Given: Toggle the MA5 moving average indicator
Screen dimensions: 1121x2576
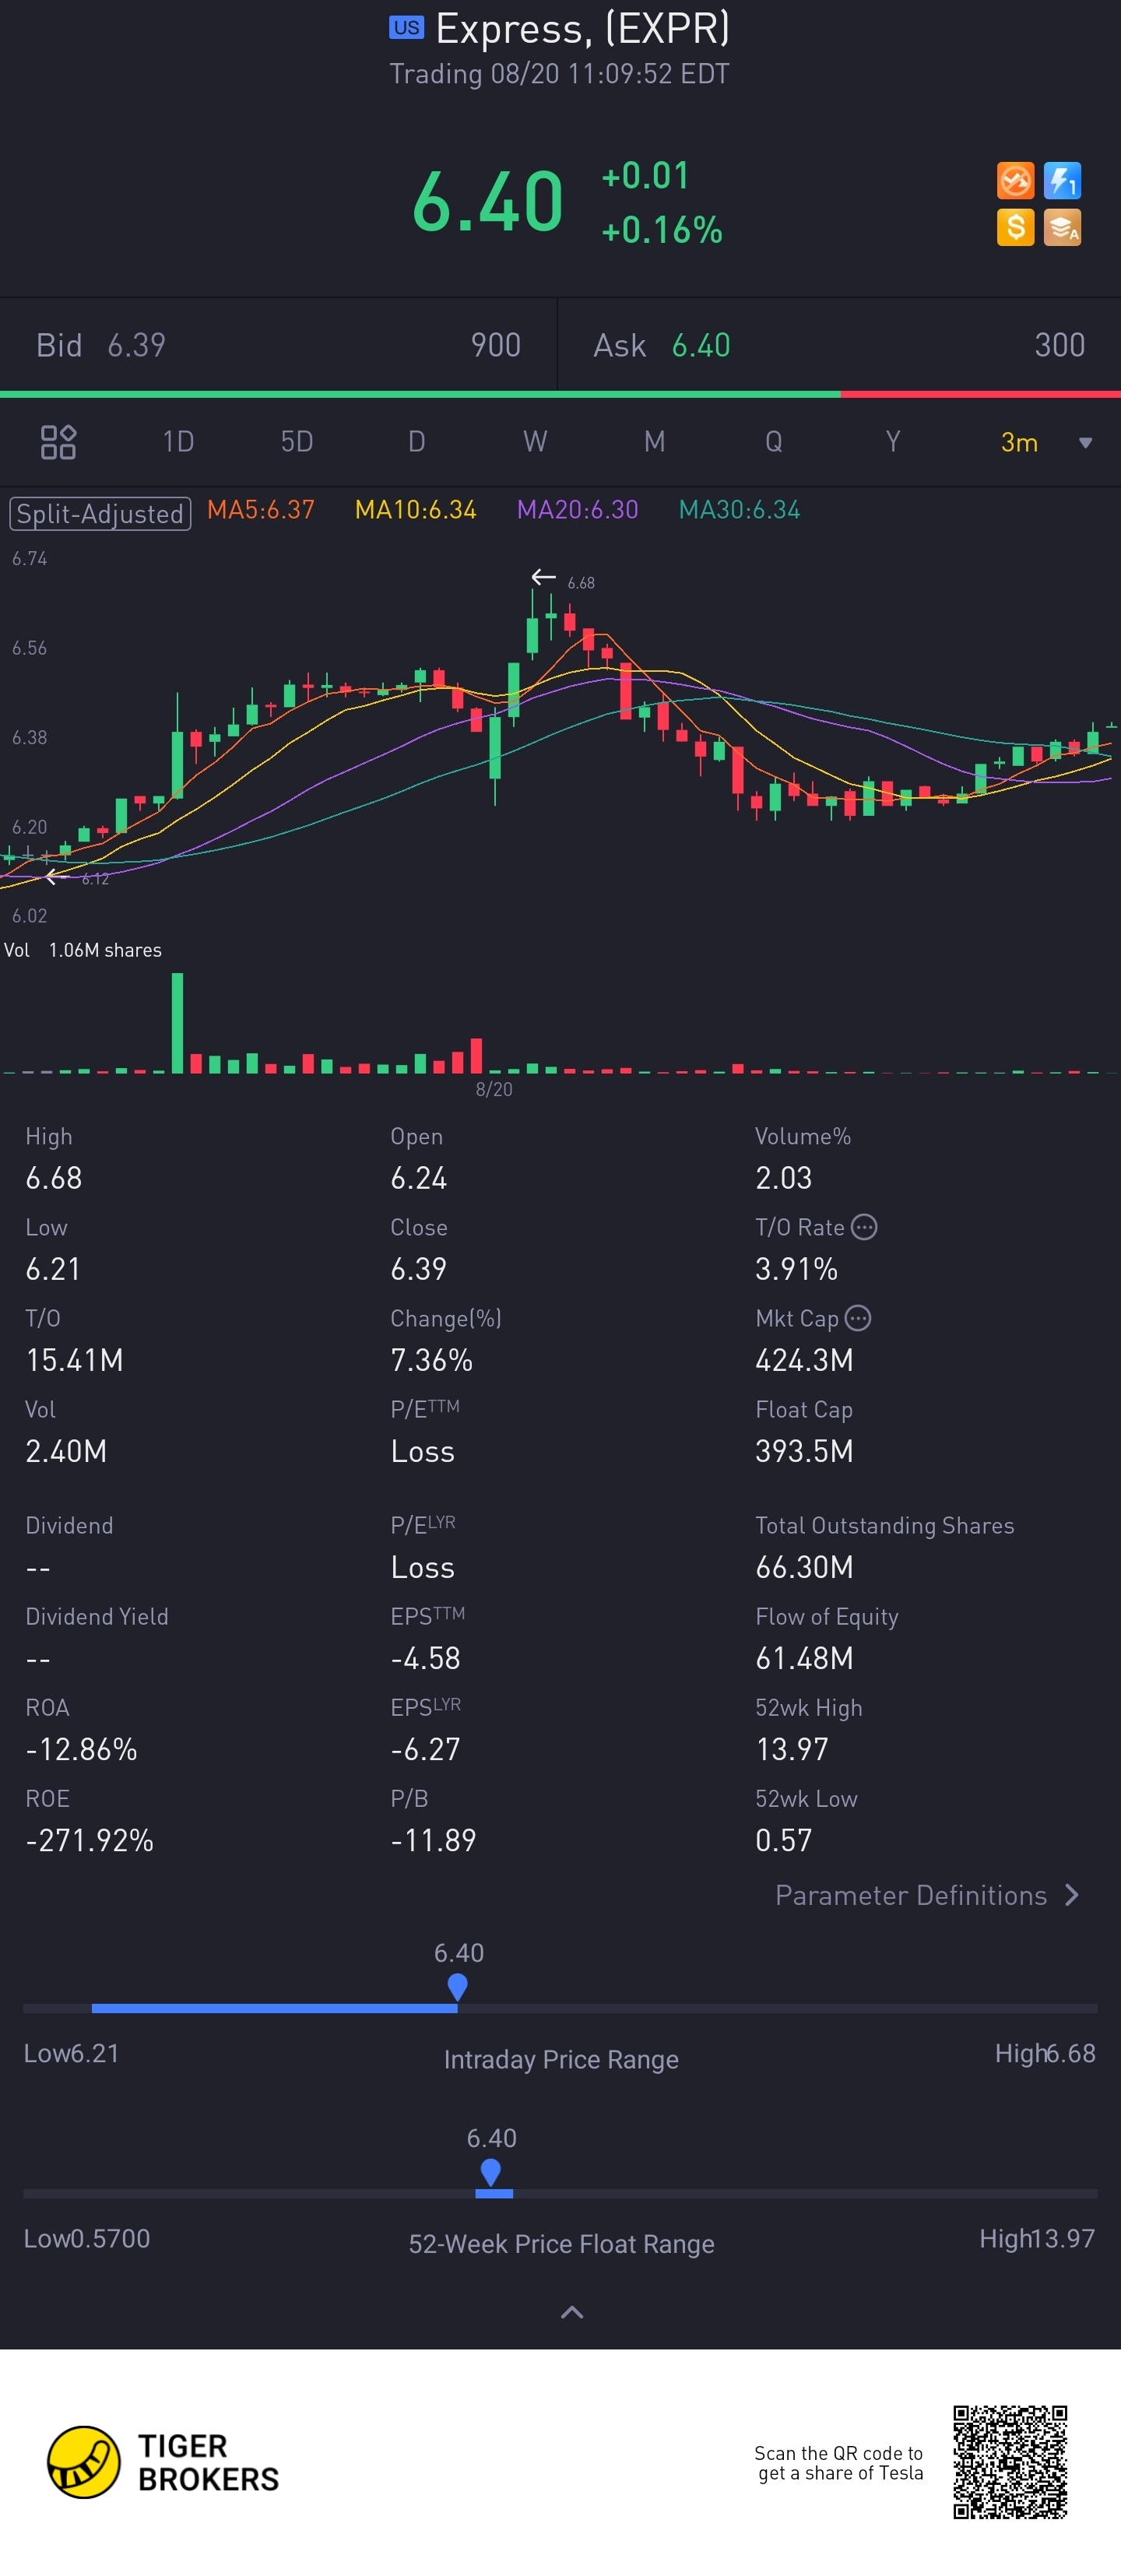Looking at the screenshot, I should (261, 510).
